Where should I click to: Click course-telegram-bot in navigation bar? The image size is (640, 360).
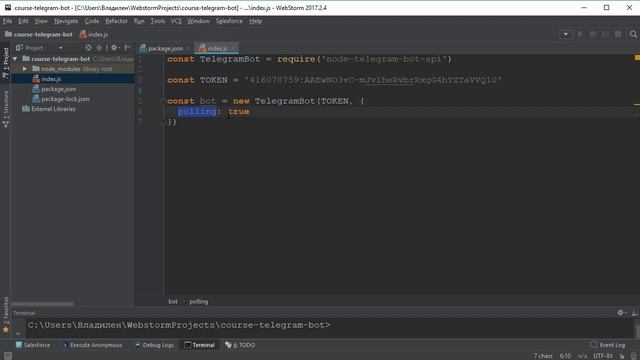pos(39,34)
